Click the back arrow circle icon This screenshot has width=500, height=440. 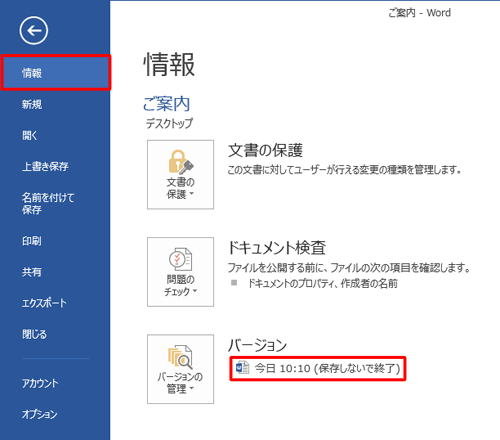coord(34,30)
